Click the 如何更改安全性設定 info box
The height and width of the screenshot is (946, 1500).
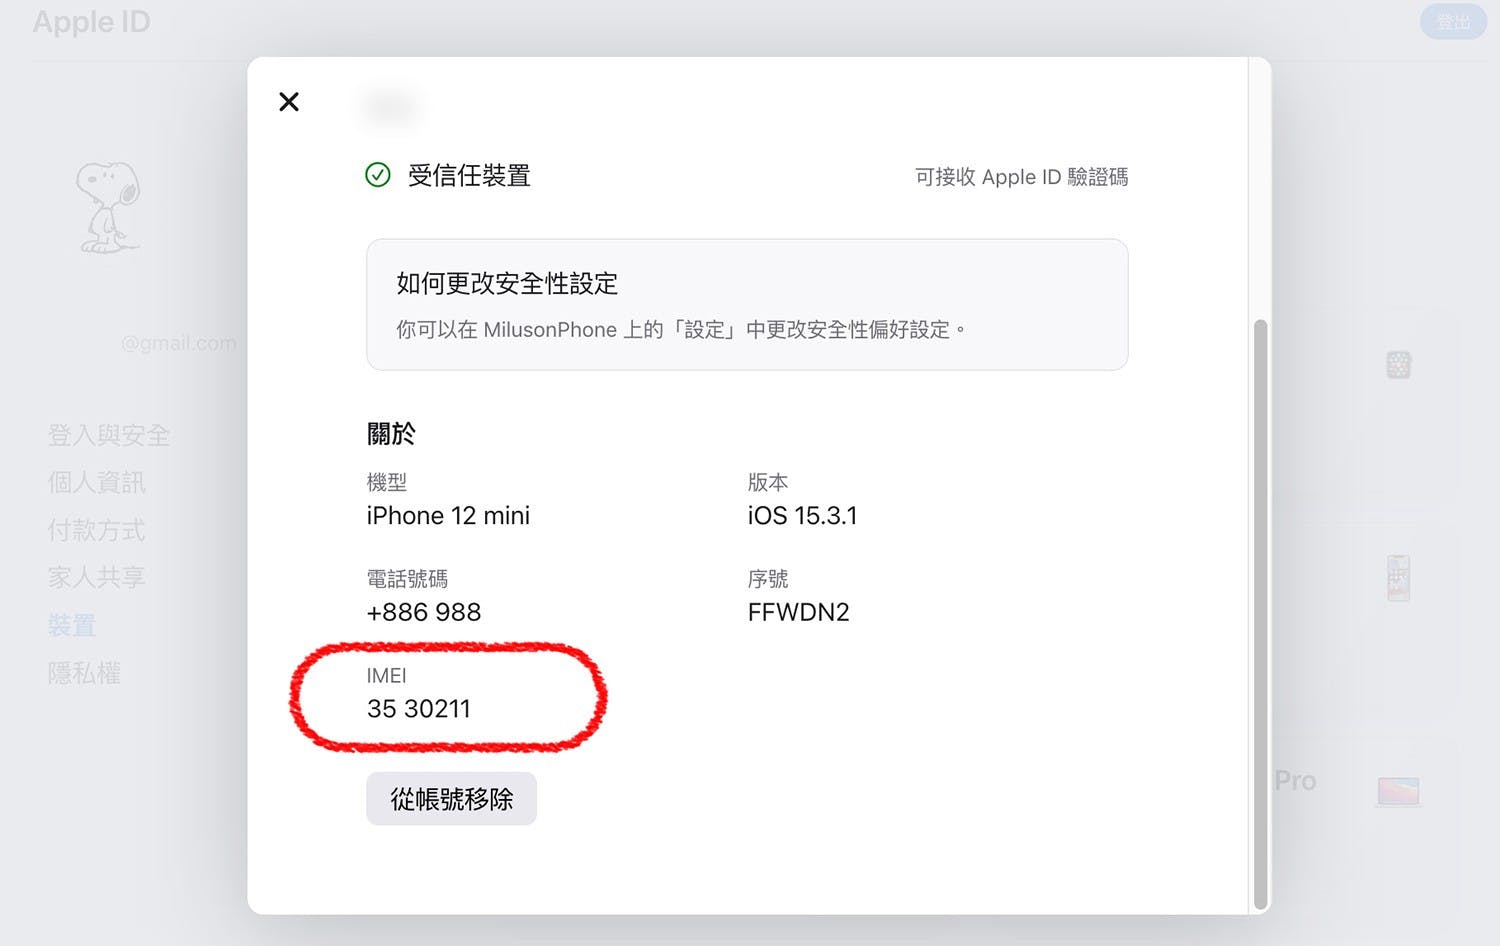[747, 304]
